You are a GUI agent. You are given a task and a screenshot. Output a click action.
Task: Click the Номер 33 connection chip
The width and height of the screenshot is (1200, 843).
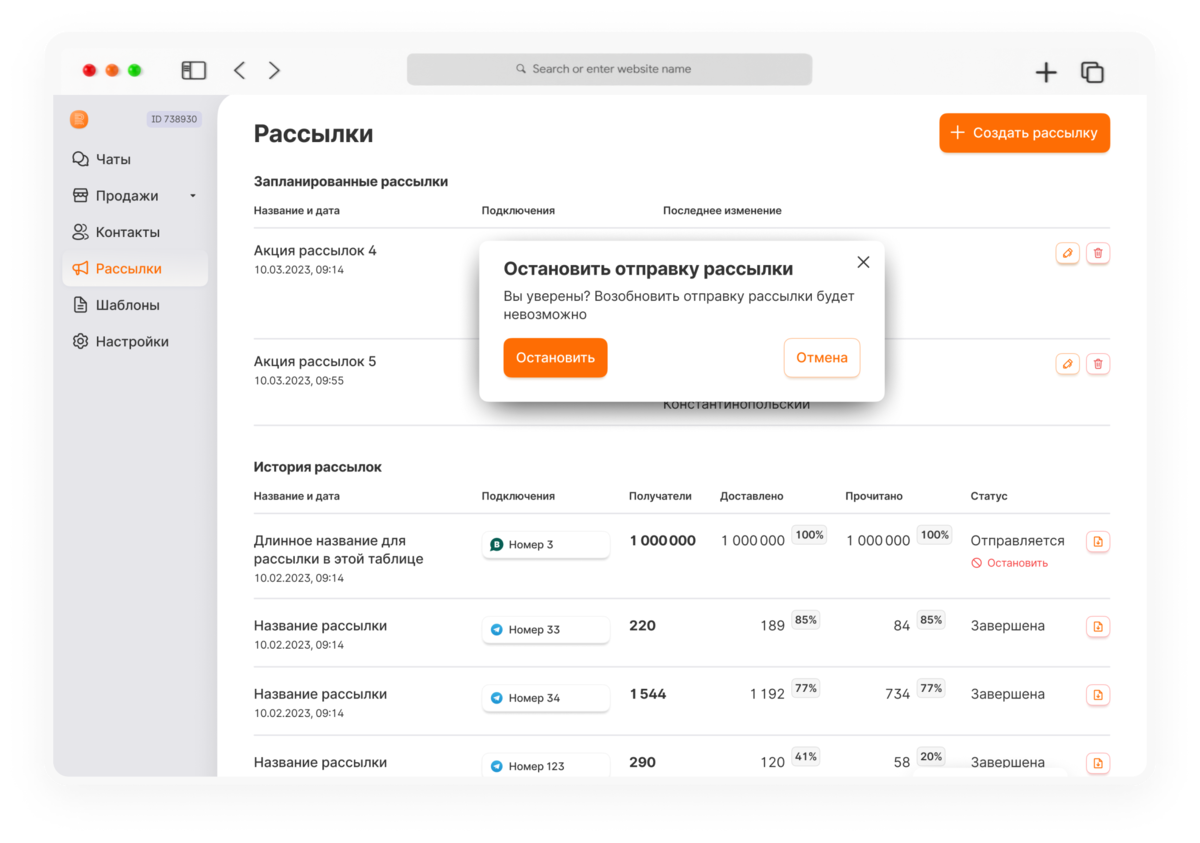coord(546,629)
